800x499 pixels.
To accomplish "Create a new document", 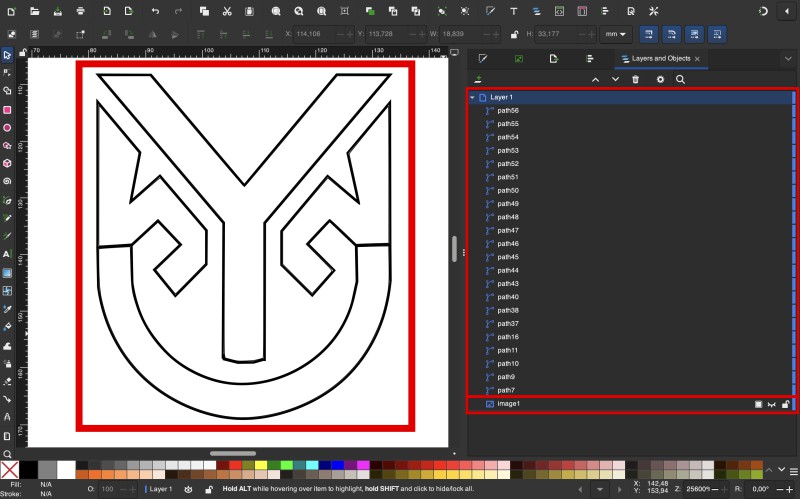I will pyautogui.click(x=11, y=11).
